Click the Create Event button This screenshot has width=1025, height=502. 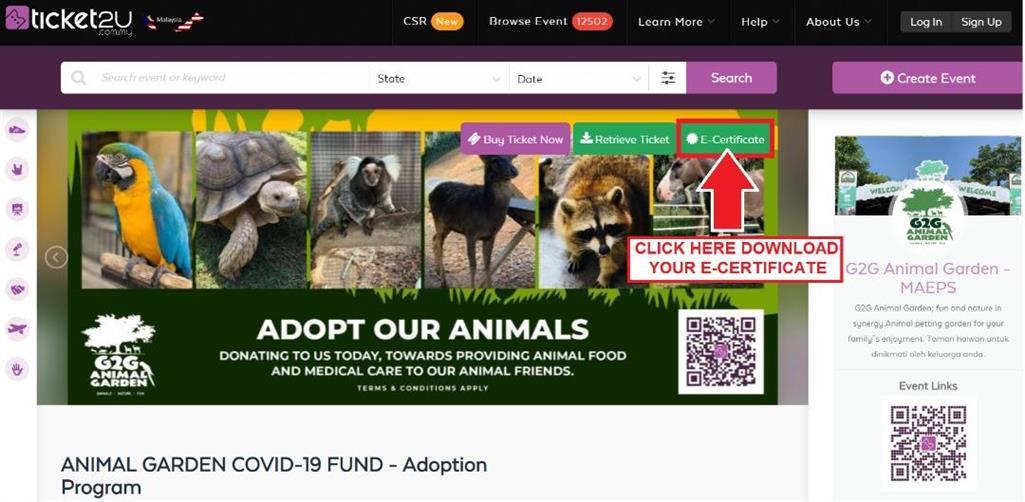pyautogui.click(x=928, y=78)
